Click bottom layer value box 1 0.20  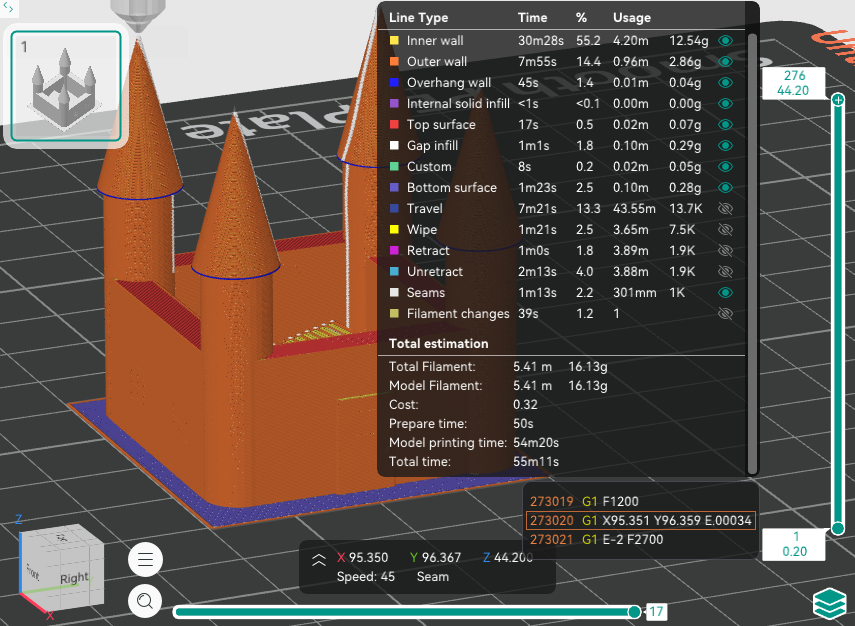coord(793,544)
